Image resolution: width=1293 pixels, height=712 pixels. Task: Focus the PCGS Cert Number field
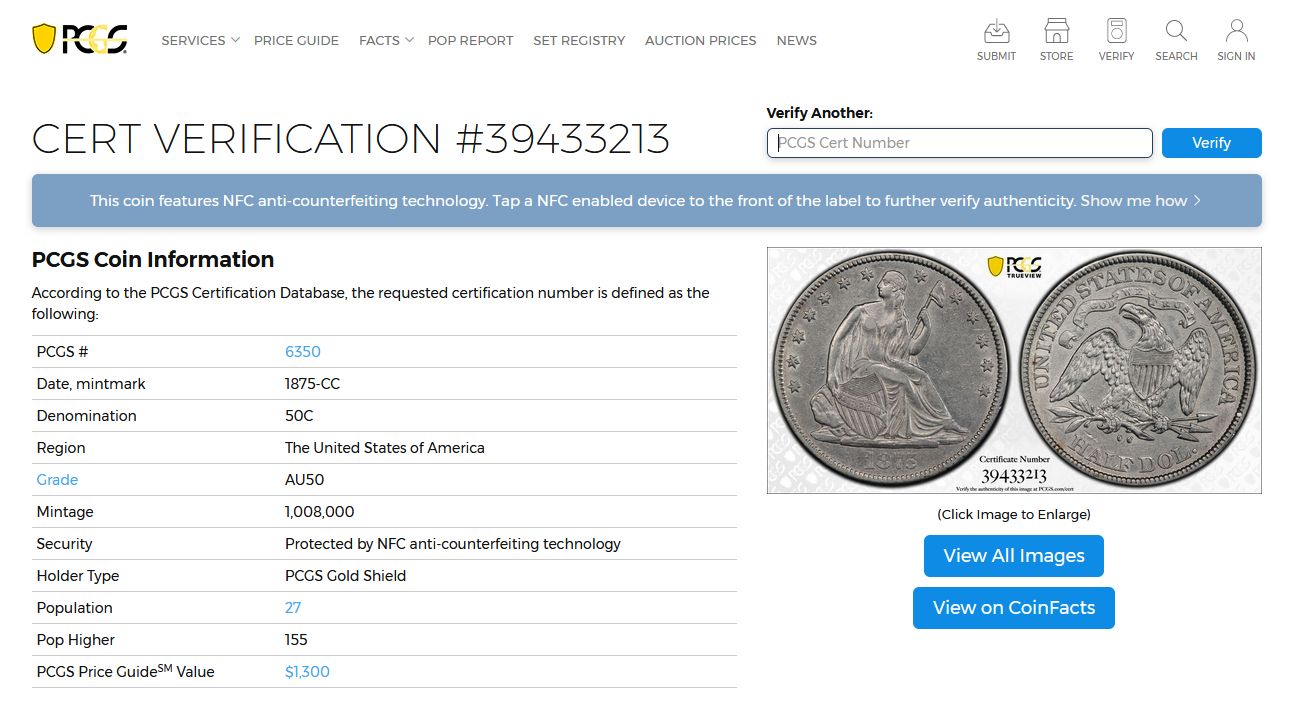pos(960,143)
